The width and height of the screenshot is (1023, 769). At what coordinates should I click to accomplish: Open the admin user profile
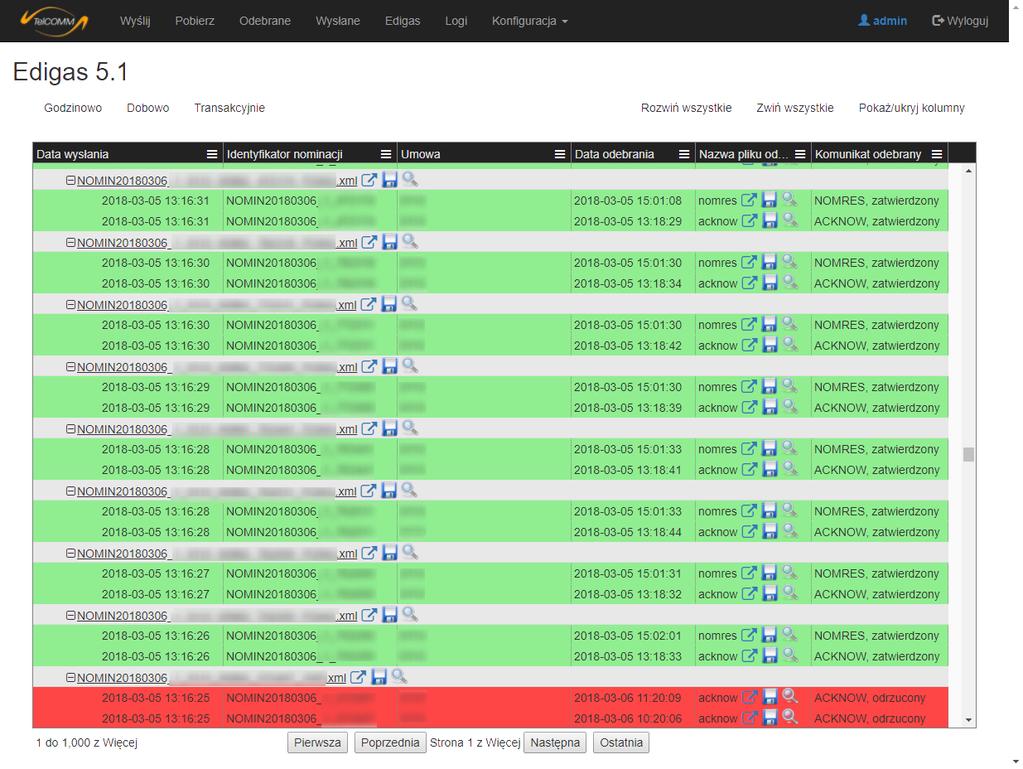(x=882, y=21)
